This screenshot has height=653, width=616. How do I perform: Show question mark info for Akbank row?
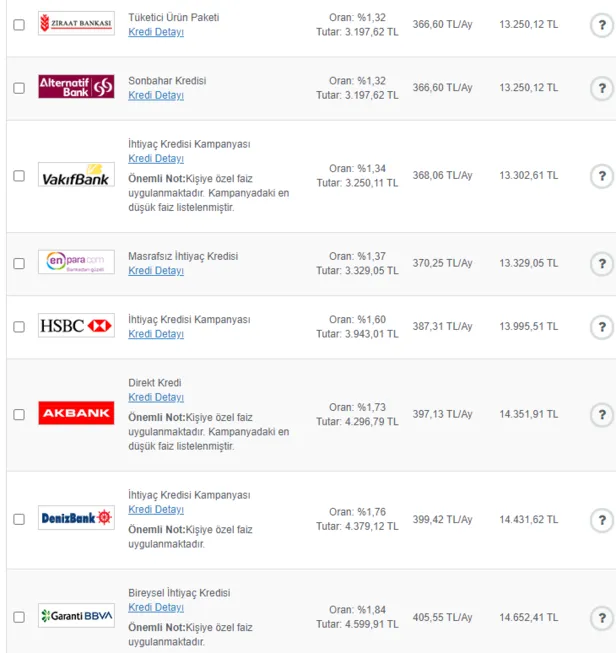click(601, 414)
